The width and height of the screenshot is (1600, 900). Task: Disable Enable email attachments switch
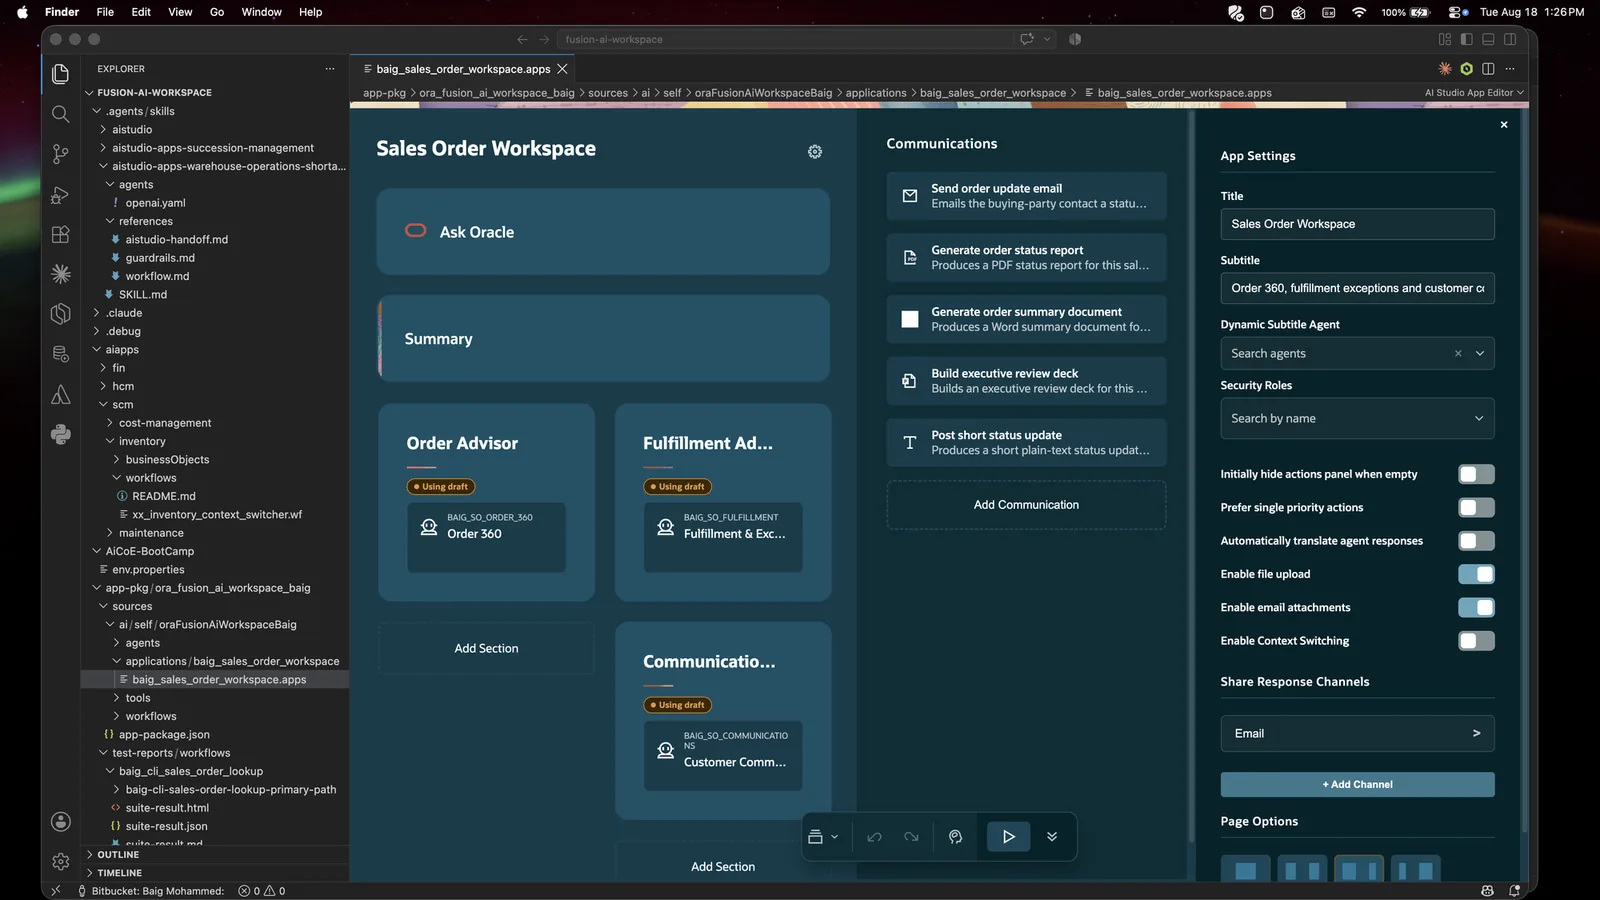click(1476, 608)
